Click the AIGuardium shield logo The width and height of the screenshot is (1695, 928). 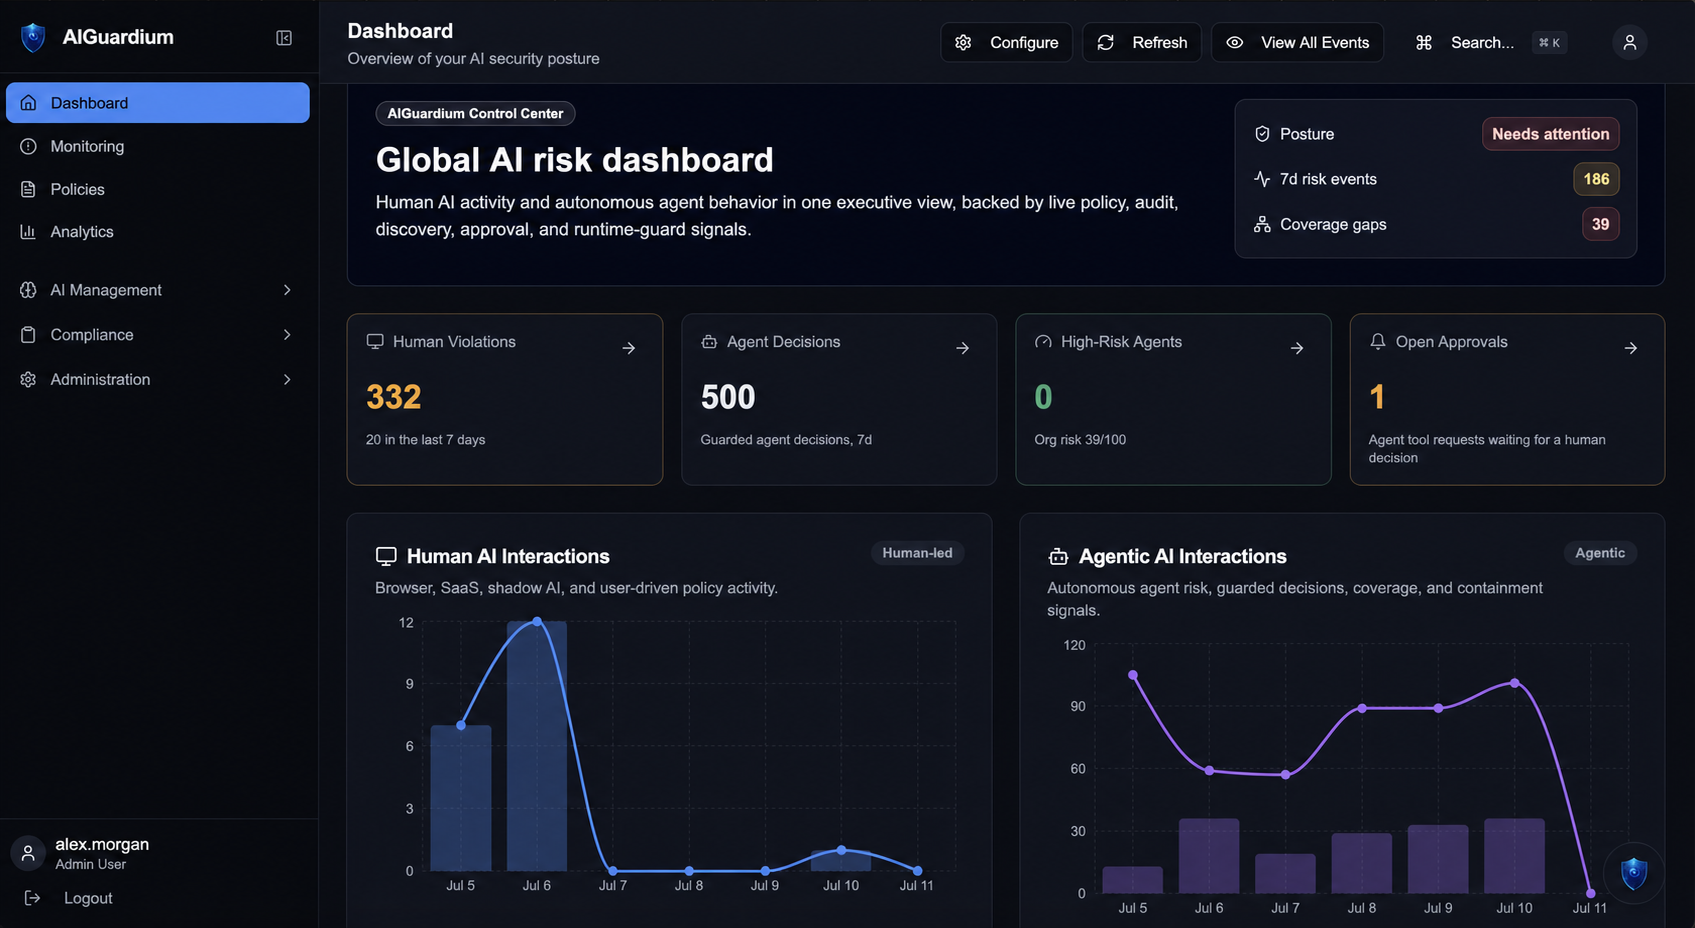pyautogui.click(x=33, y=38)
